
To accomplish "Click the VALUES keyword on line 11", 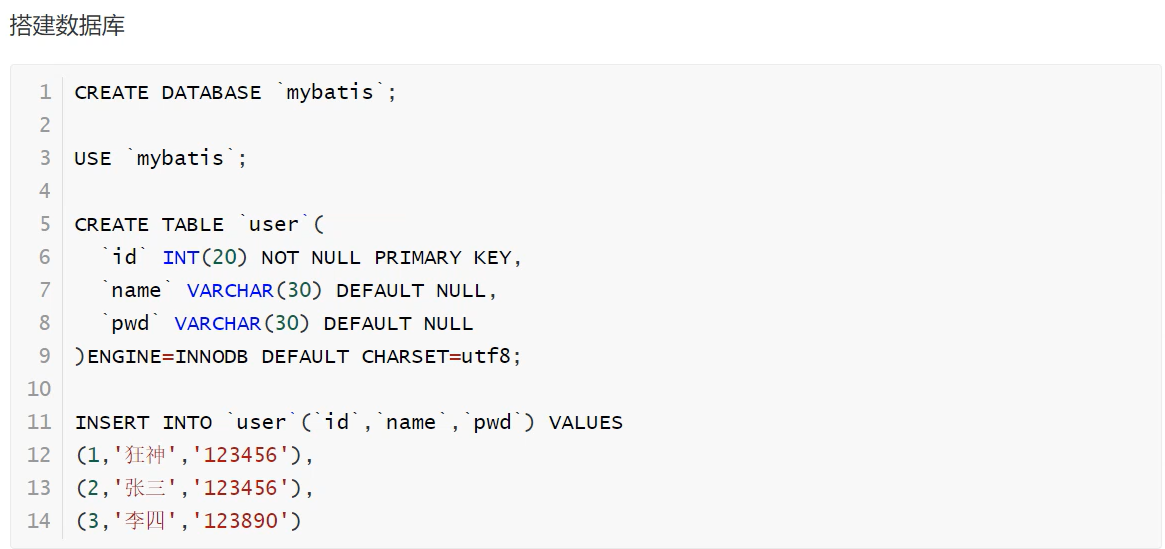I will click(x=586, y=423).
